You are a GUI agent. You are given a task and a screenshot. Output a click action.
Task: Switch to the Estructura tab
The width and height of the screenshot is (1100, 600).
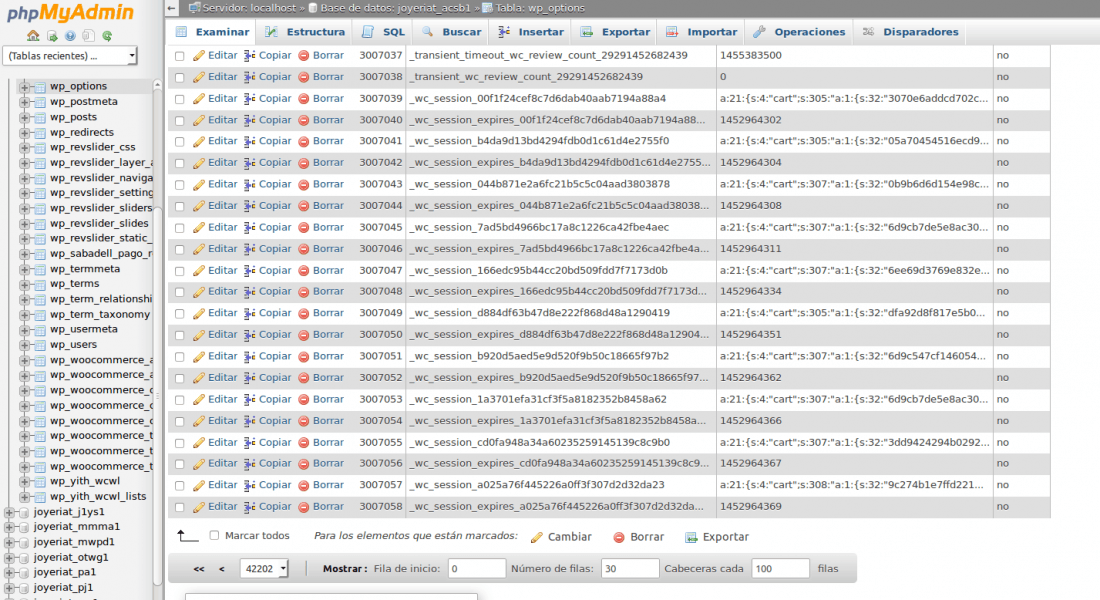(x=305, y=32)
